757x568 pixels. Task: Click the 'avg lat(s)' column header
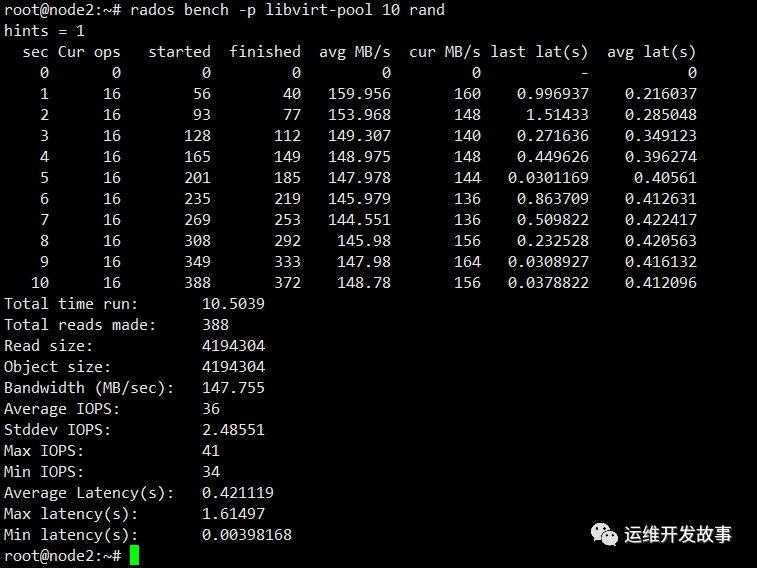pyautogui.click(x=652, y=52)
